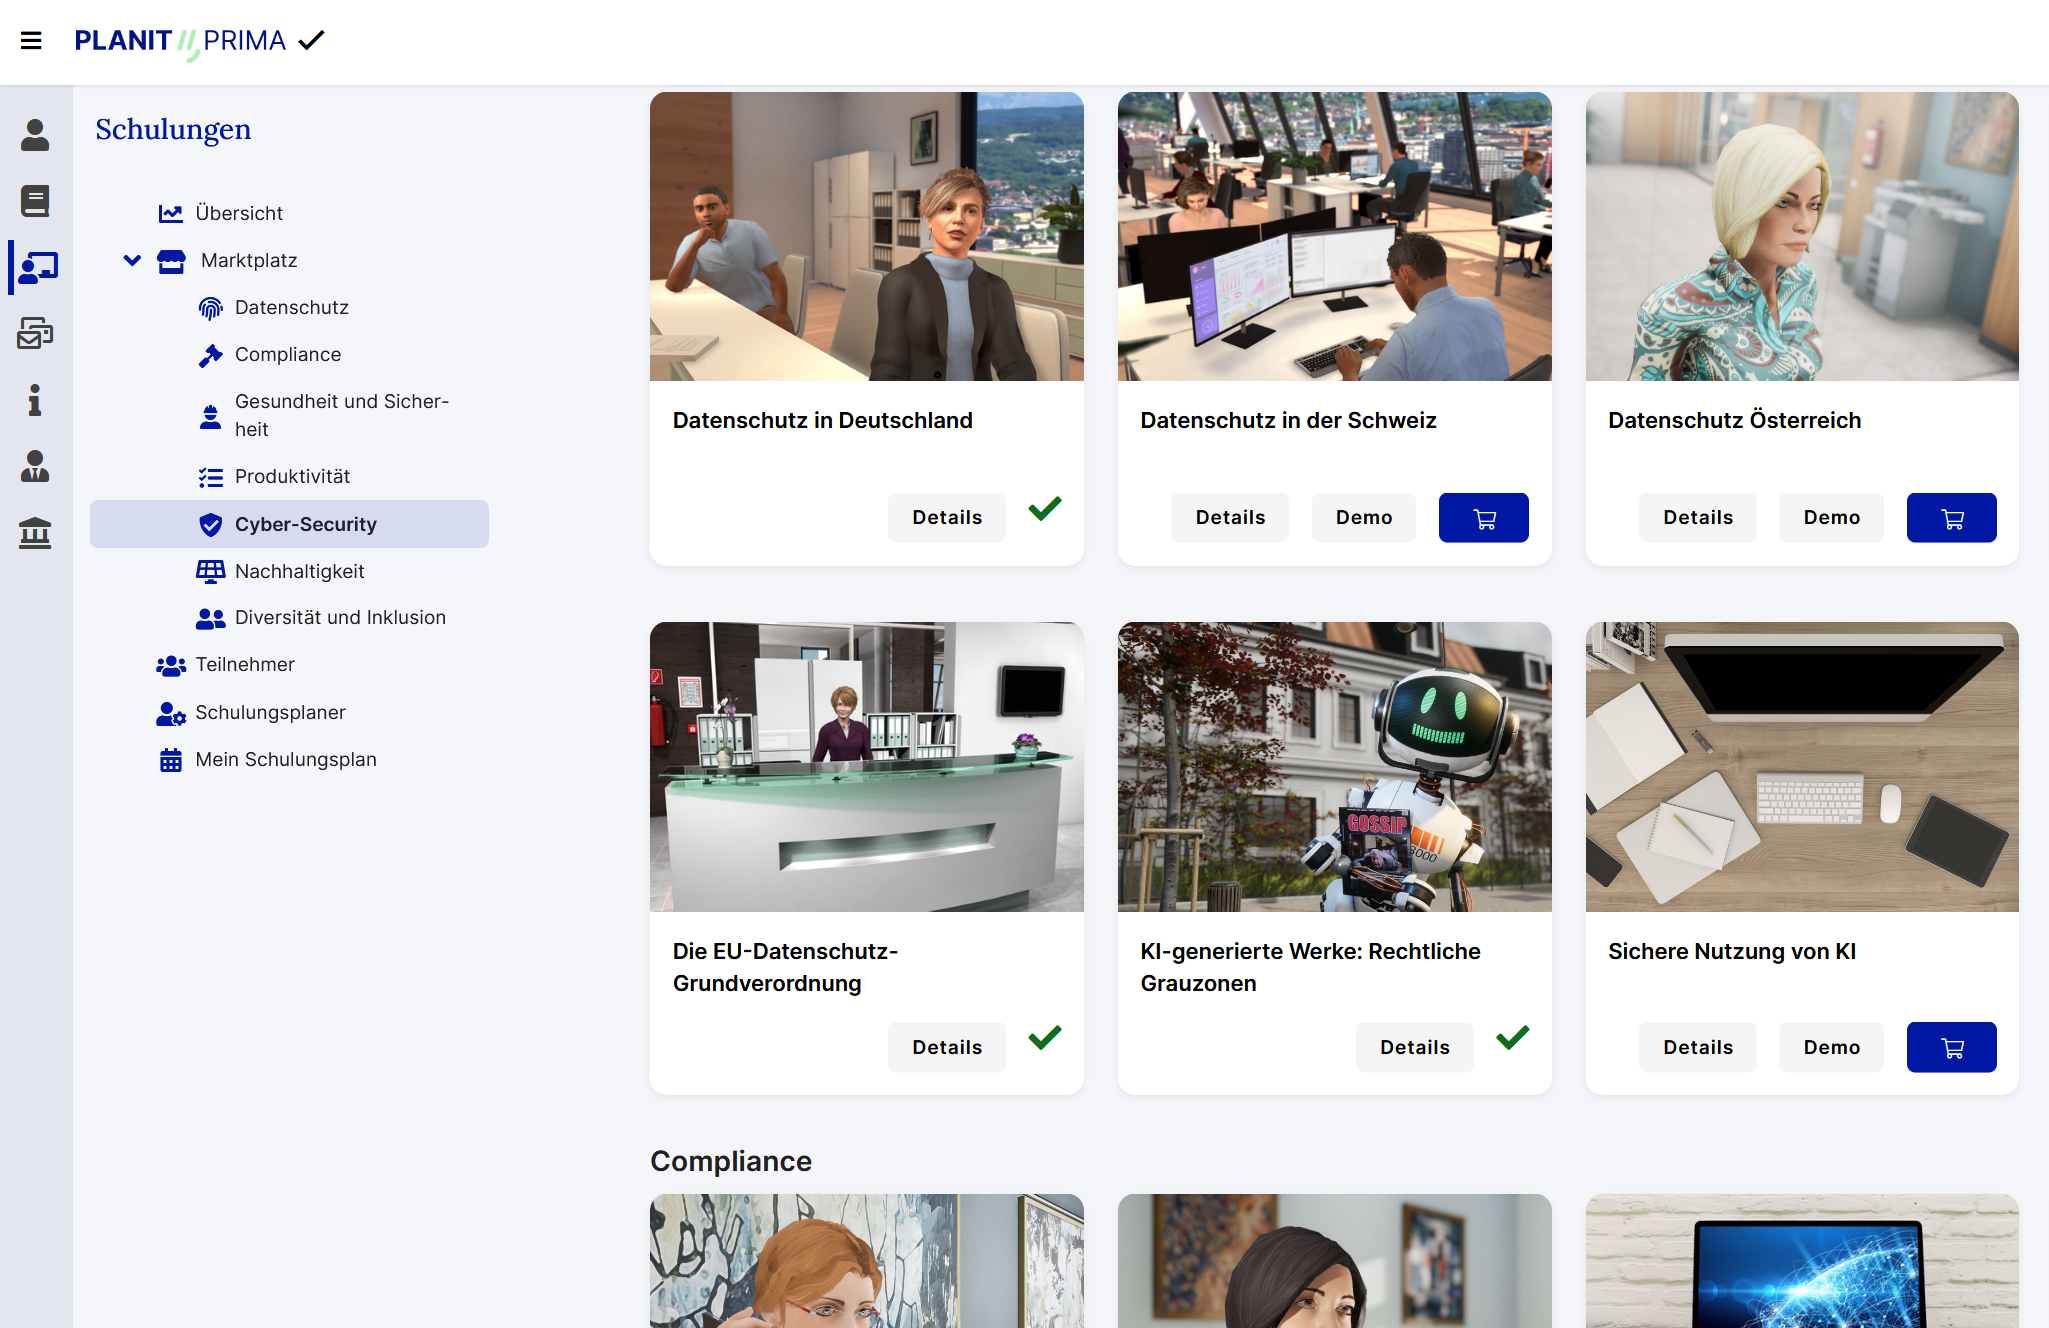Open the mail envelopes sidebar icon
Image resolution: width=2049 pixels, height=1328 pixels.
click(x=35, y=333)
